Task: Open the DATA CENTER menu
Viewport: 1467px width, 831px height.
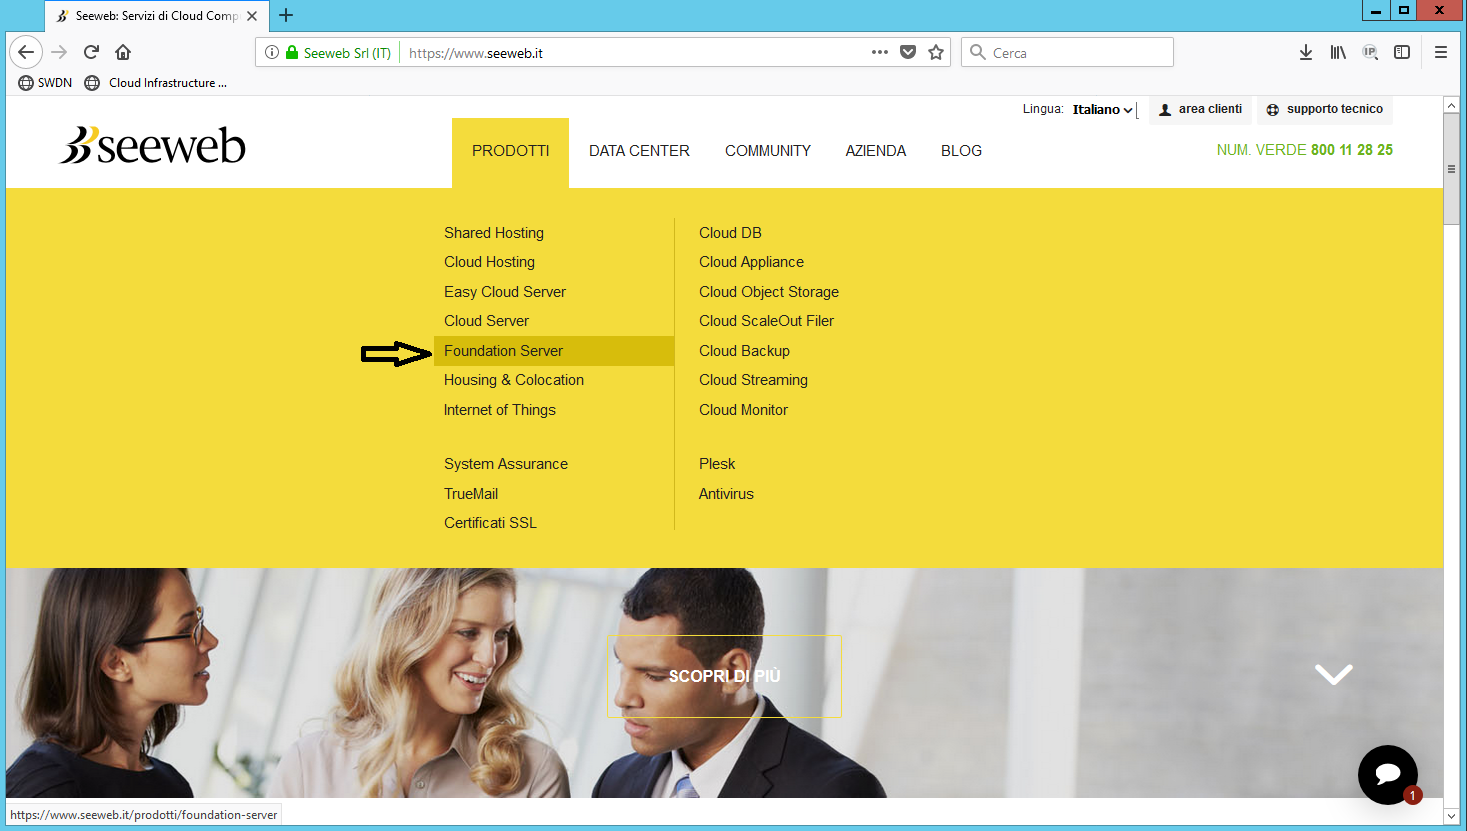Action: tap(639, 151)
